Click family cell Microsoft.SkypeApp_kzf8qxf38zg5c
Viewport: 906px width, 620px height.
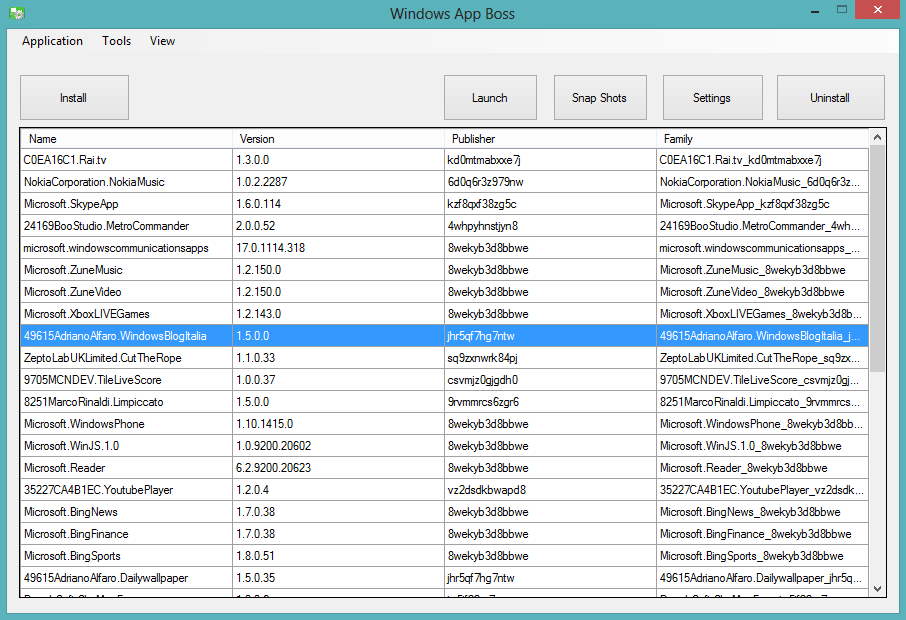762,204
